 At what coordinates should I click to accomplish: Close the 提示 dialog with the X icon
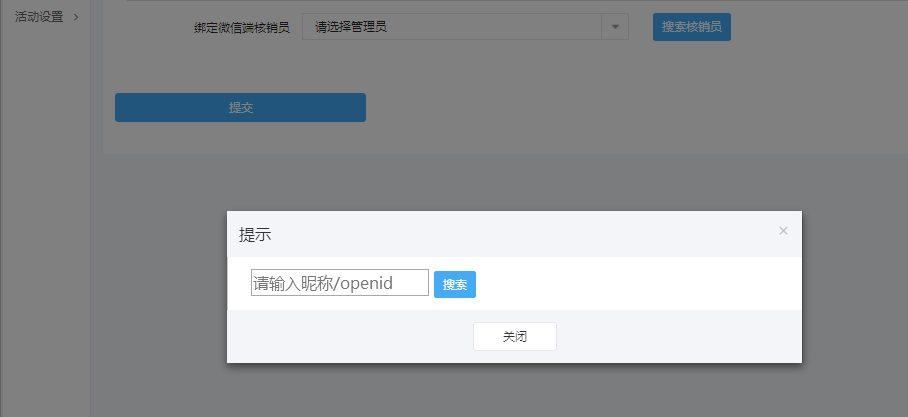[783, 231]
